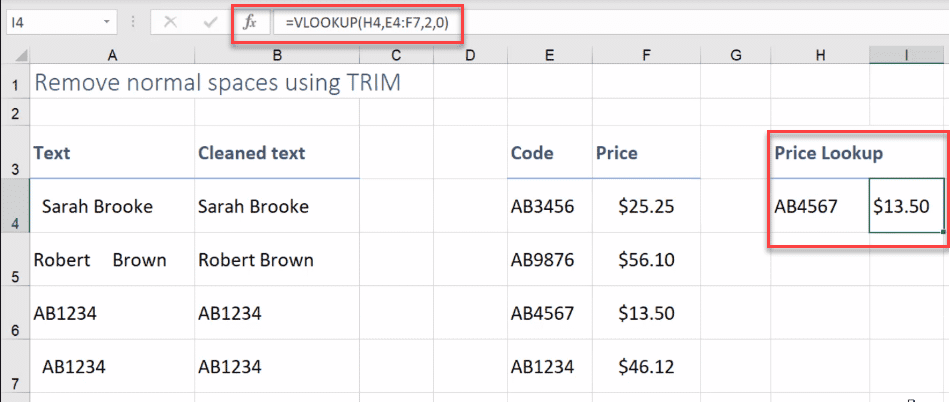This screenshot has height=402, width=950.
Task: Click the Cancel X icon in formula bar
Action: click(x=171, y=23)
